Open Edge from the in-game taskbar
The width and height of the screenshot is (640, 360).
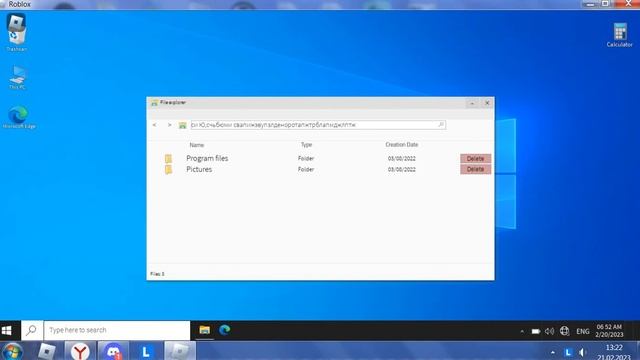tap(224, 330)
